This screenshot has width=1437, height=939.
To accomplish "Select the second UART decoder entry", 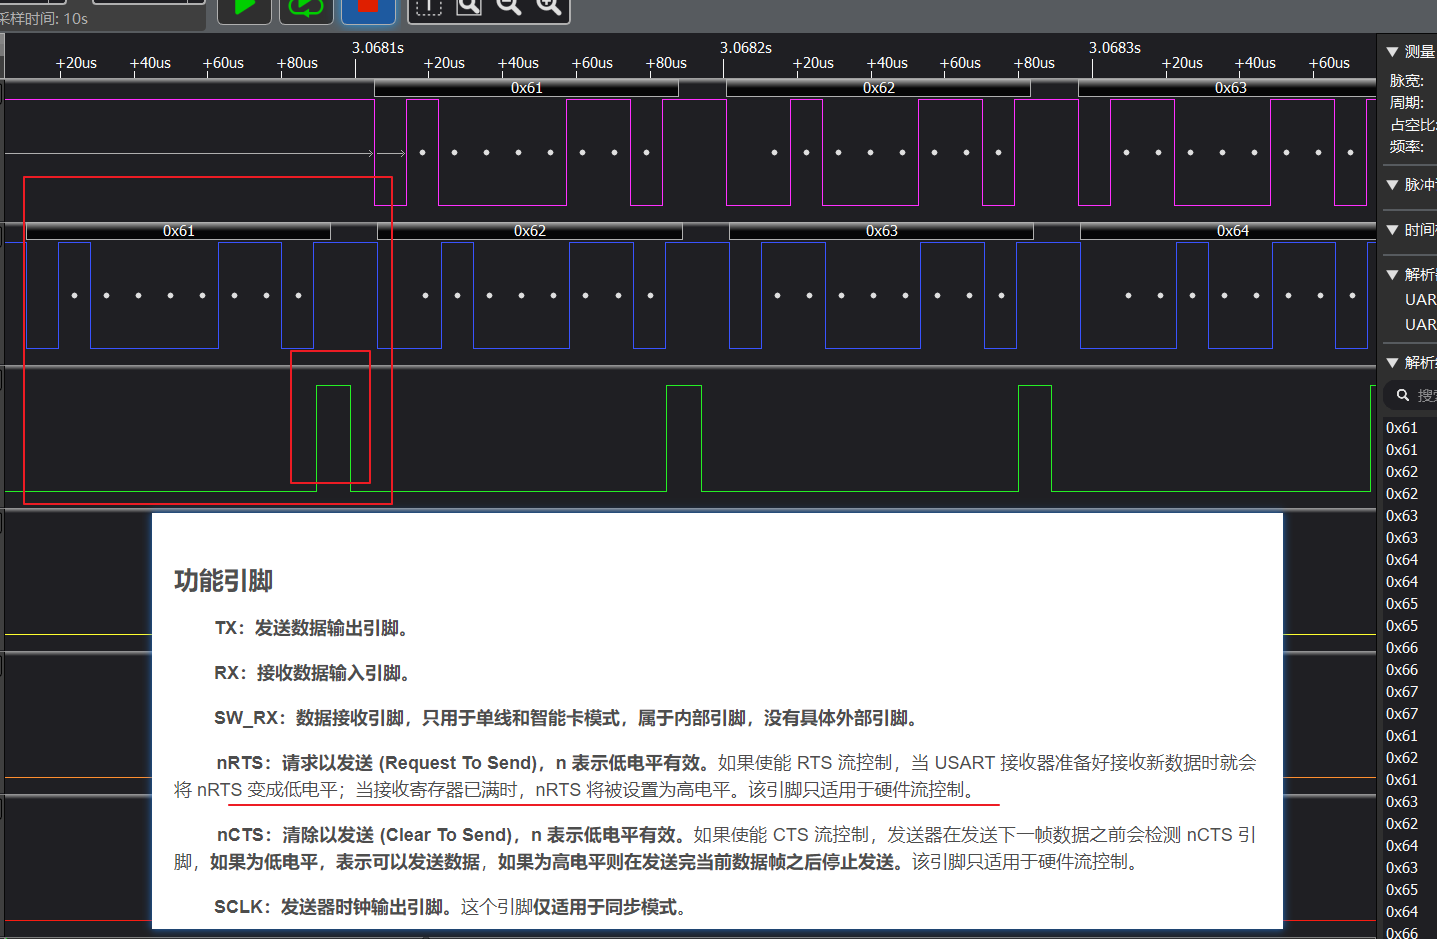I will point(1419,325).
